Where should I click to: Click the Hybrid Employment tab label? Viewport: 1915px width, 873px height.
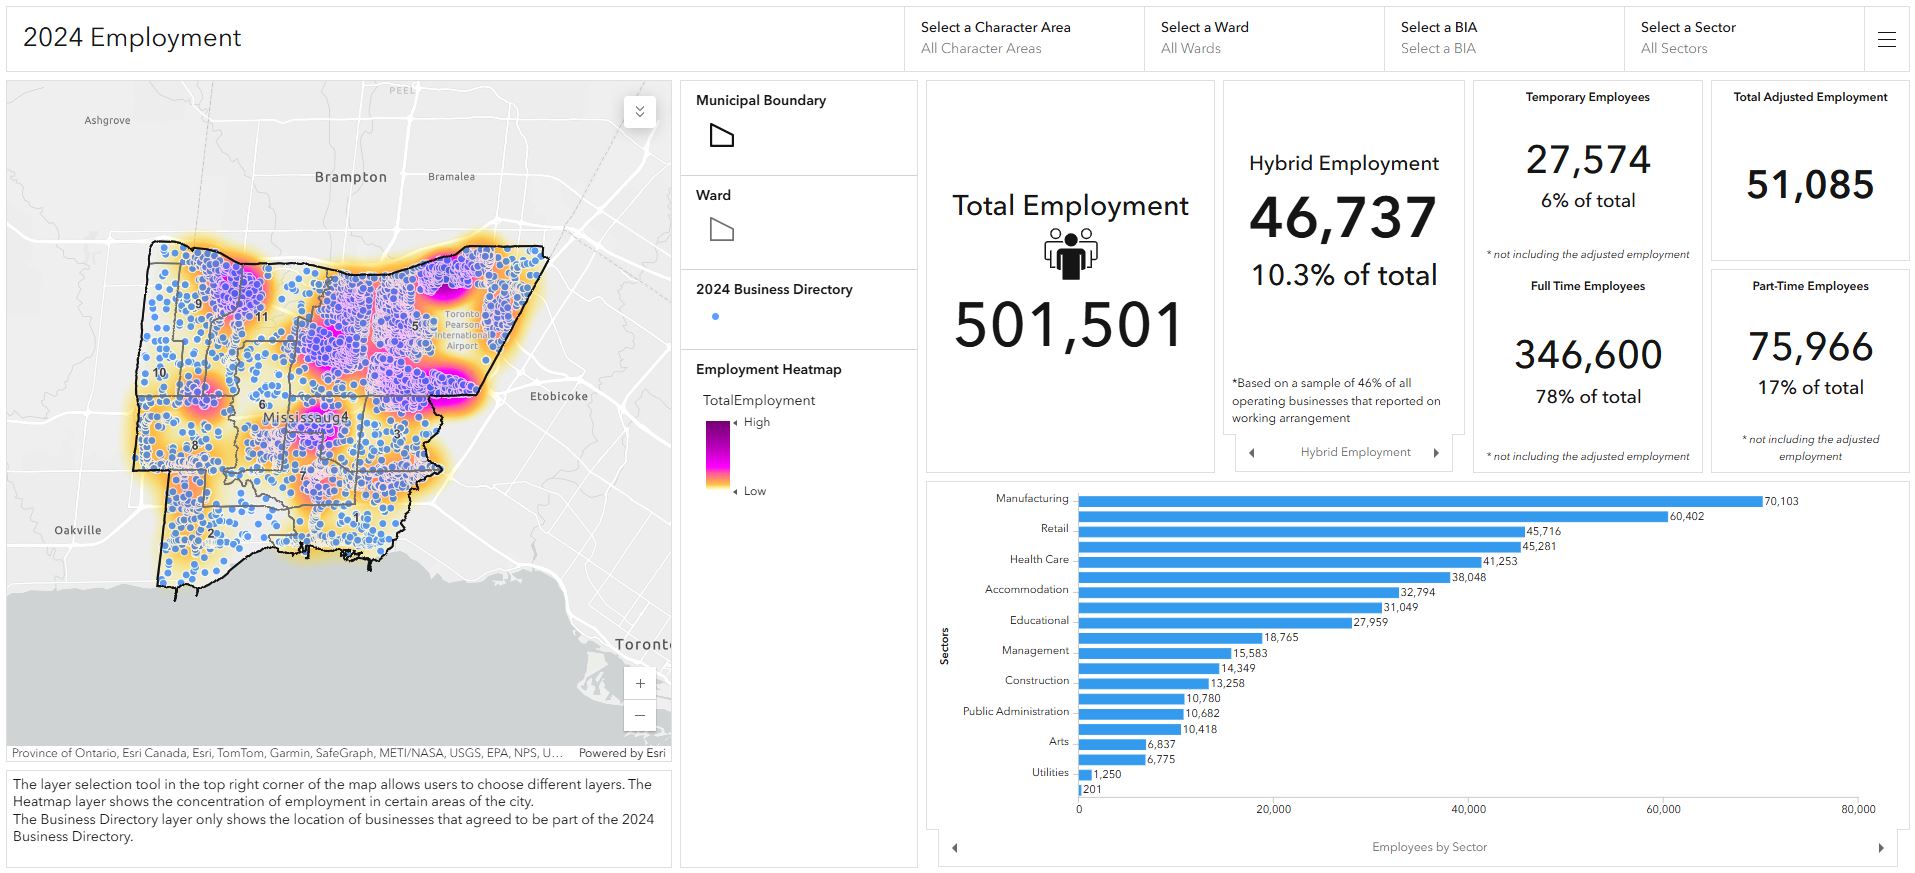[1355, 452]
